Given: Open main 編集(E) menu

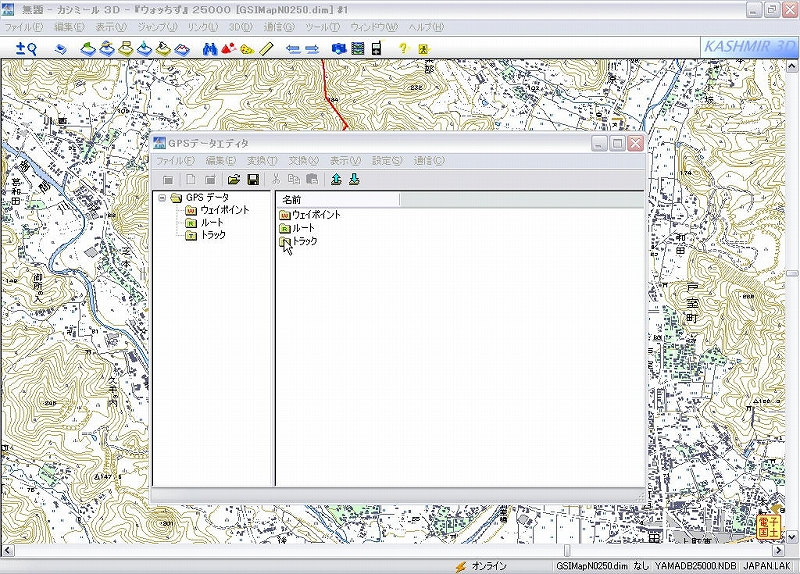Looking at the screenshot, I should 69,27.
